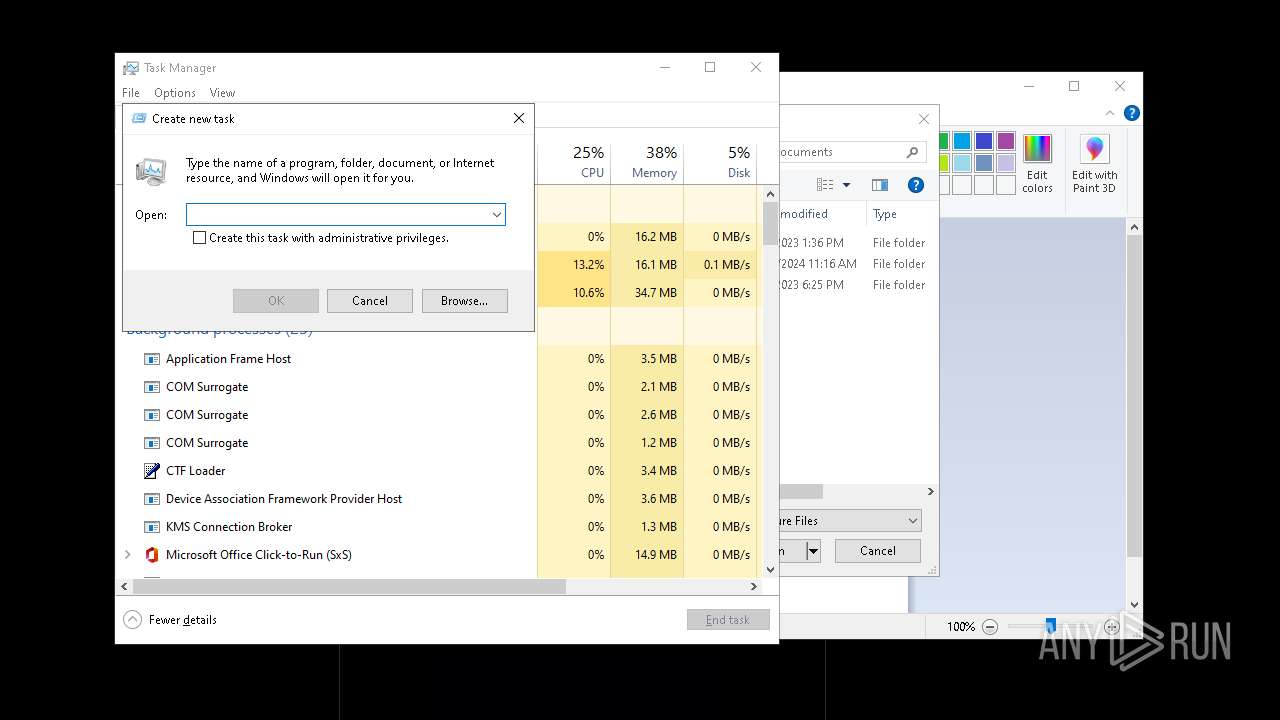Image resolution: width=1280 pixels, height=720 pixels.
Task: Open the File menu in Task Manager
Action: tap(131, 93)
